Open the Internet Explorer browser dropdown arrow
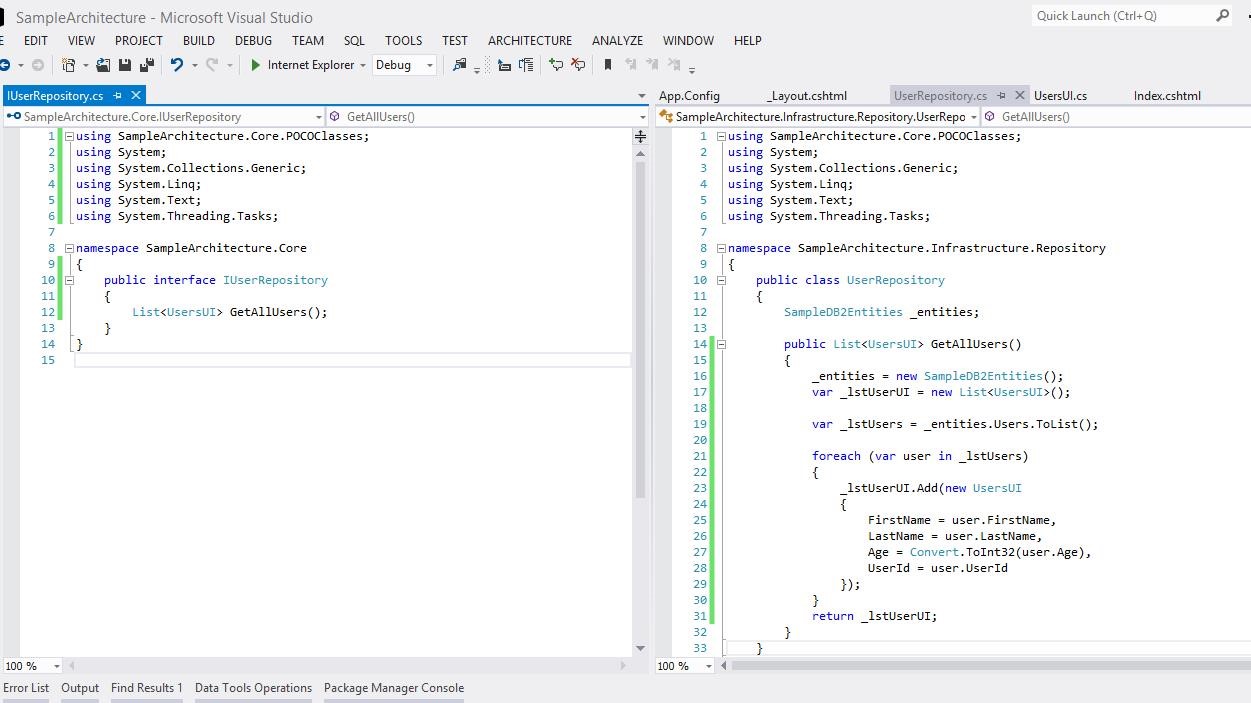Screen dimensions: 1251x703 pos(362,66)
